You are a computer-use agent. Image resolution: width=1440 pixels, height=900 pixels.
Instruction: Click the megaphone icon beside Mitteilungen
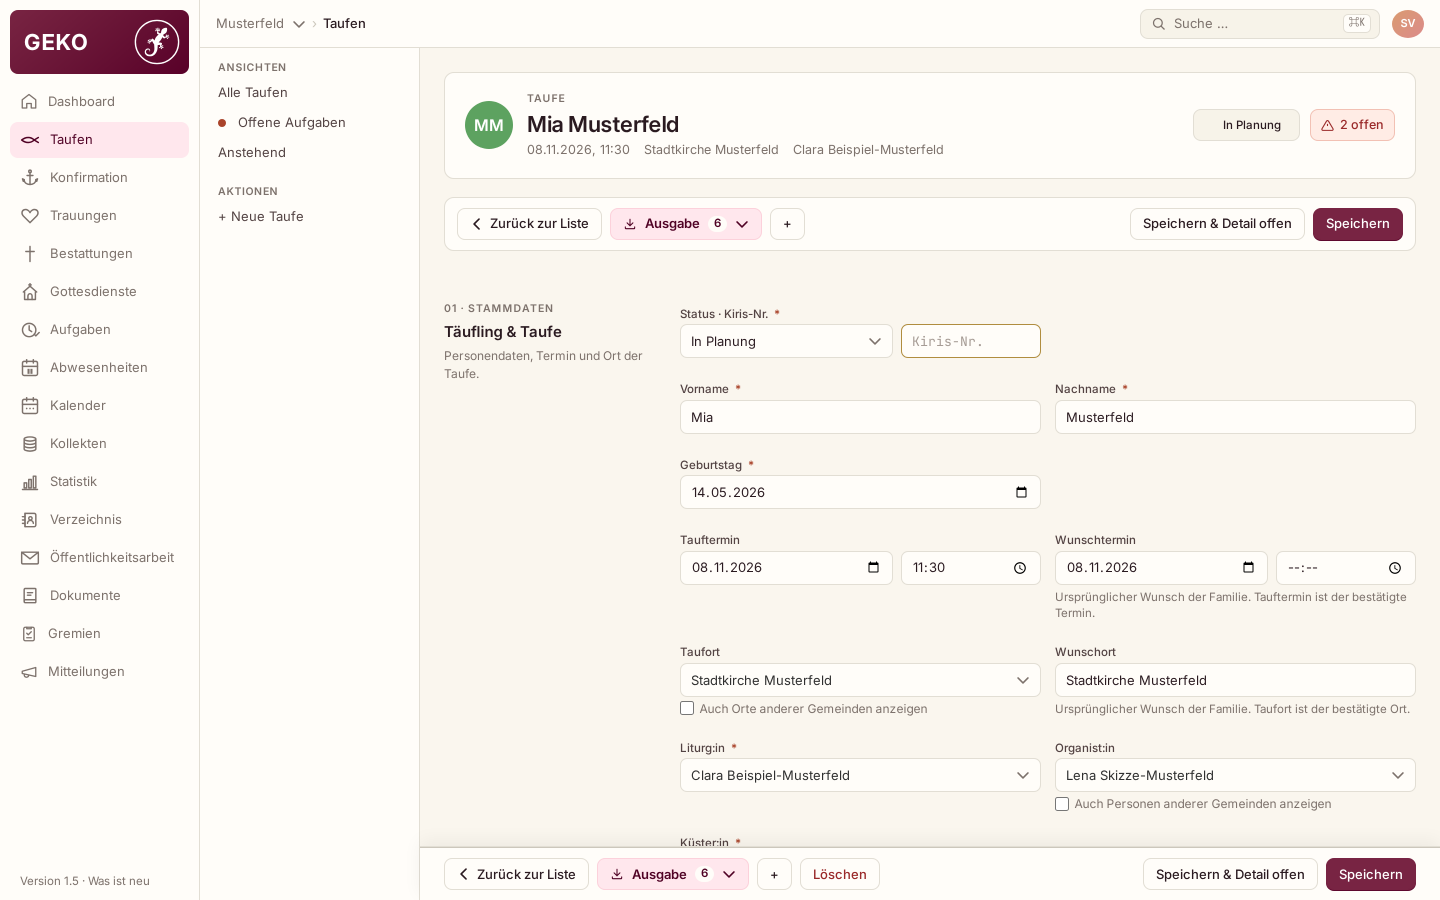coord(29,671)
